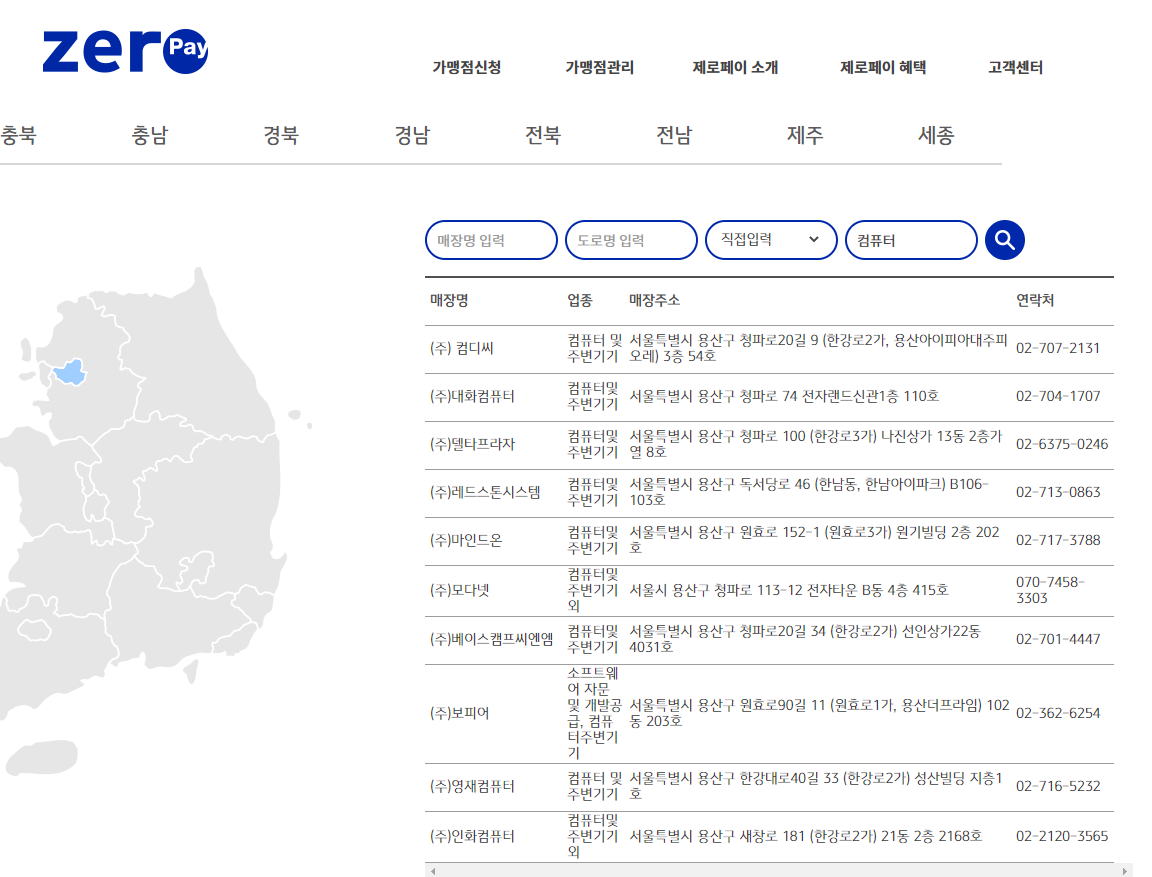Screen dimensions: 1152x877
Task: Click the right arrow of horizontal scrollbar
Action: tap(1125, 871)
